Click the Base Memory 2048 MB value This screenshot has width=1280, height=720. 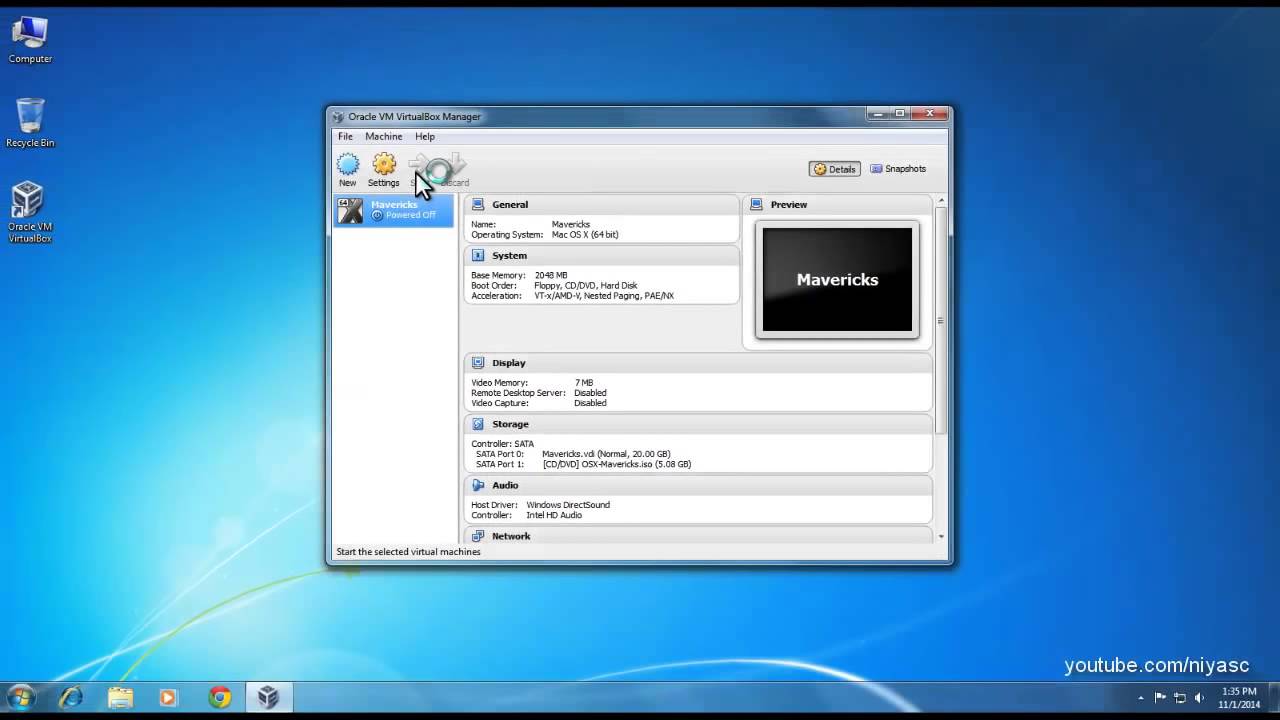(x=551, y=275)
